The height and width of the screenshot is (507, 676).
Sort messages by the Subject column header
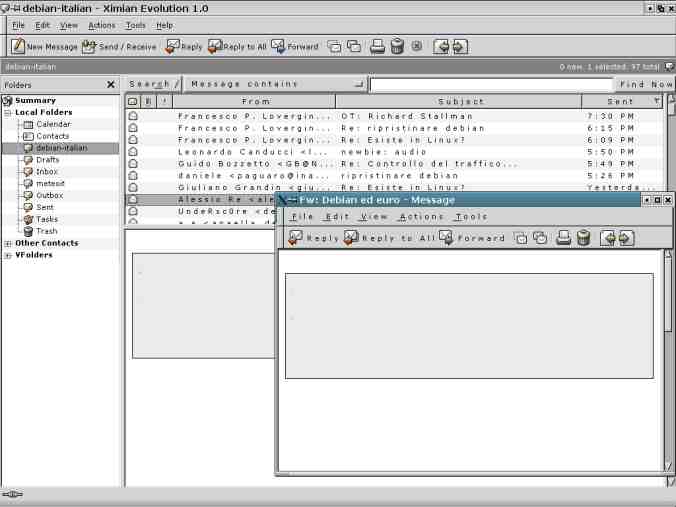459,101
